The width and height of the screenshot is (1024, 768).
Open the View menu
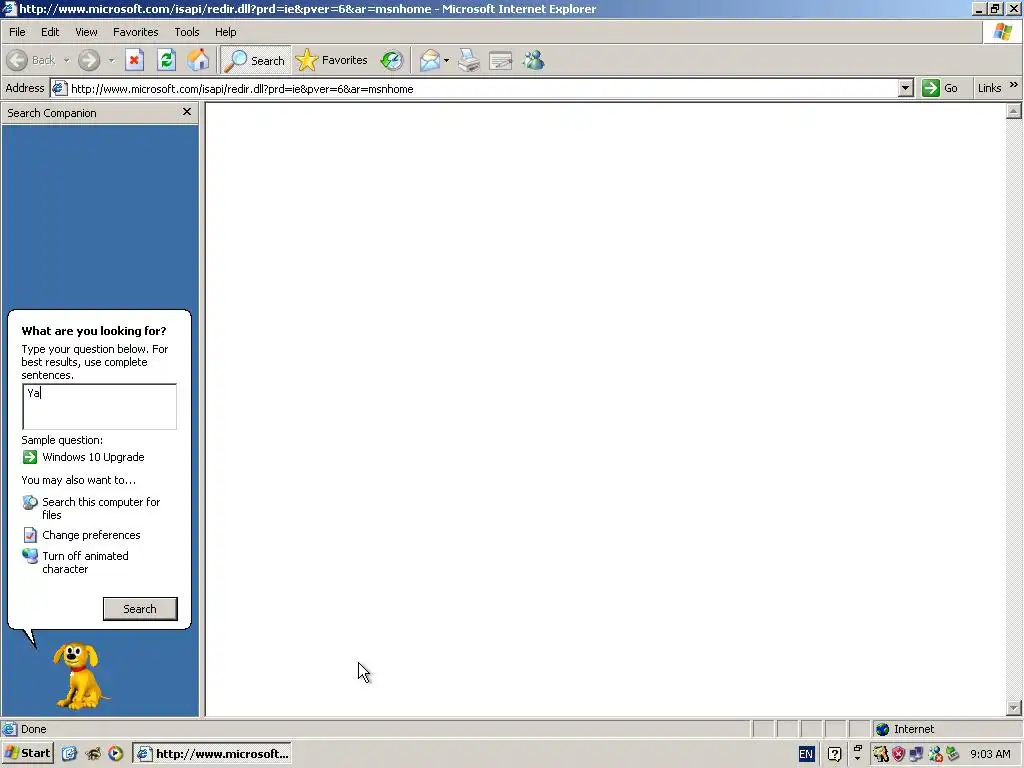tap(86, 32)
